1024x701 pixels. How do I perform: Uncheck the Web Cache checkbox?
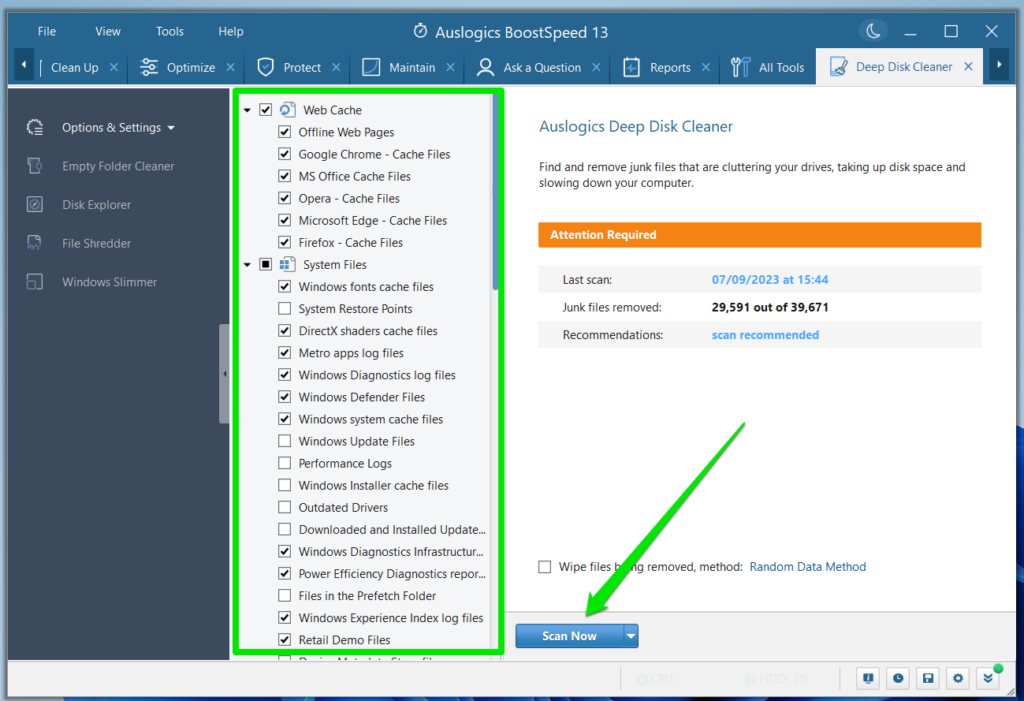(x=265, y=110)
